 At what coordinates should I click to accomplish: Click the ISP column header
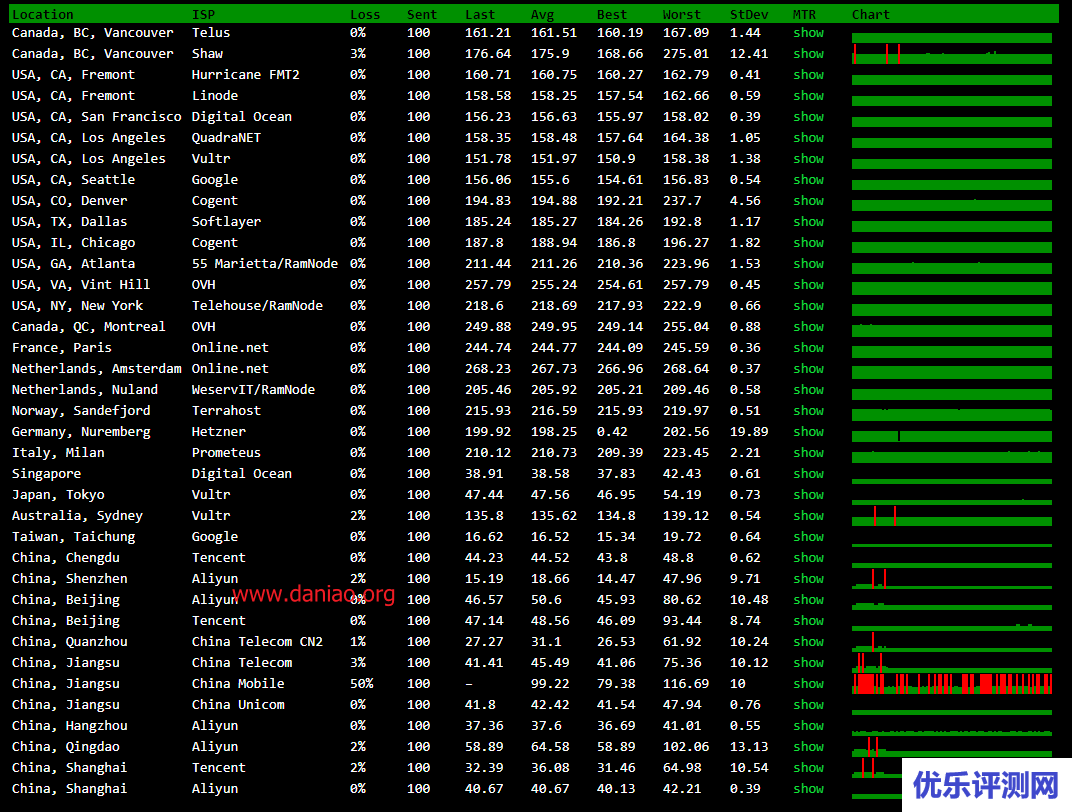tap(203, 14)
